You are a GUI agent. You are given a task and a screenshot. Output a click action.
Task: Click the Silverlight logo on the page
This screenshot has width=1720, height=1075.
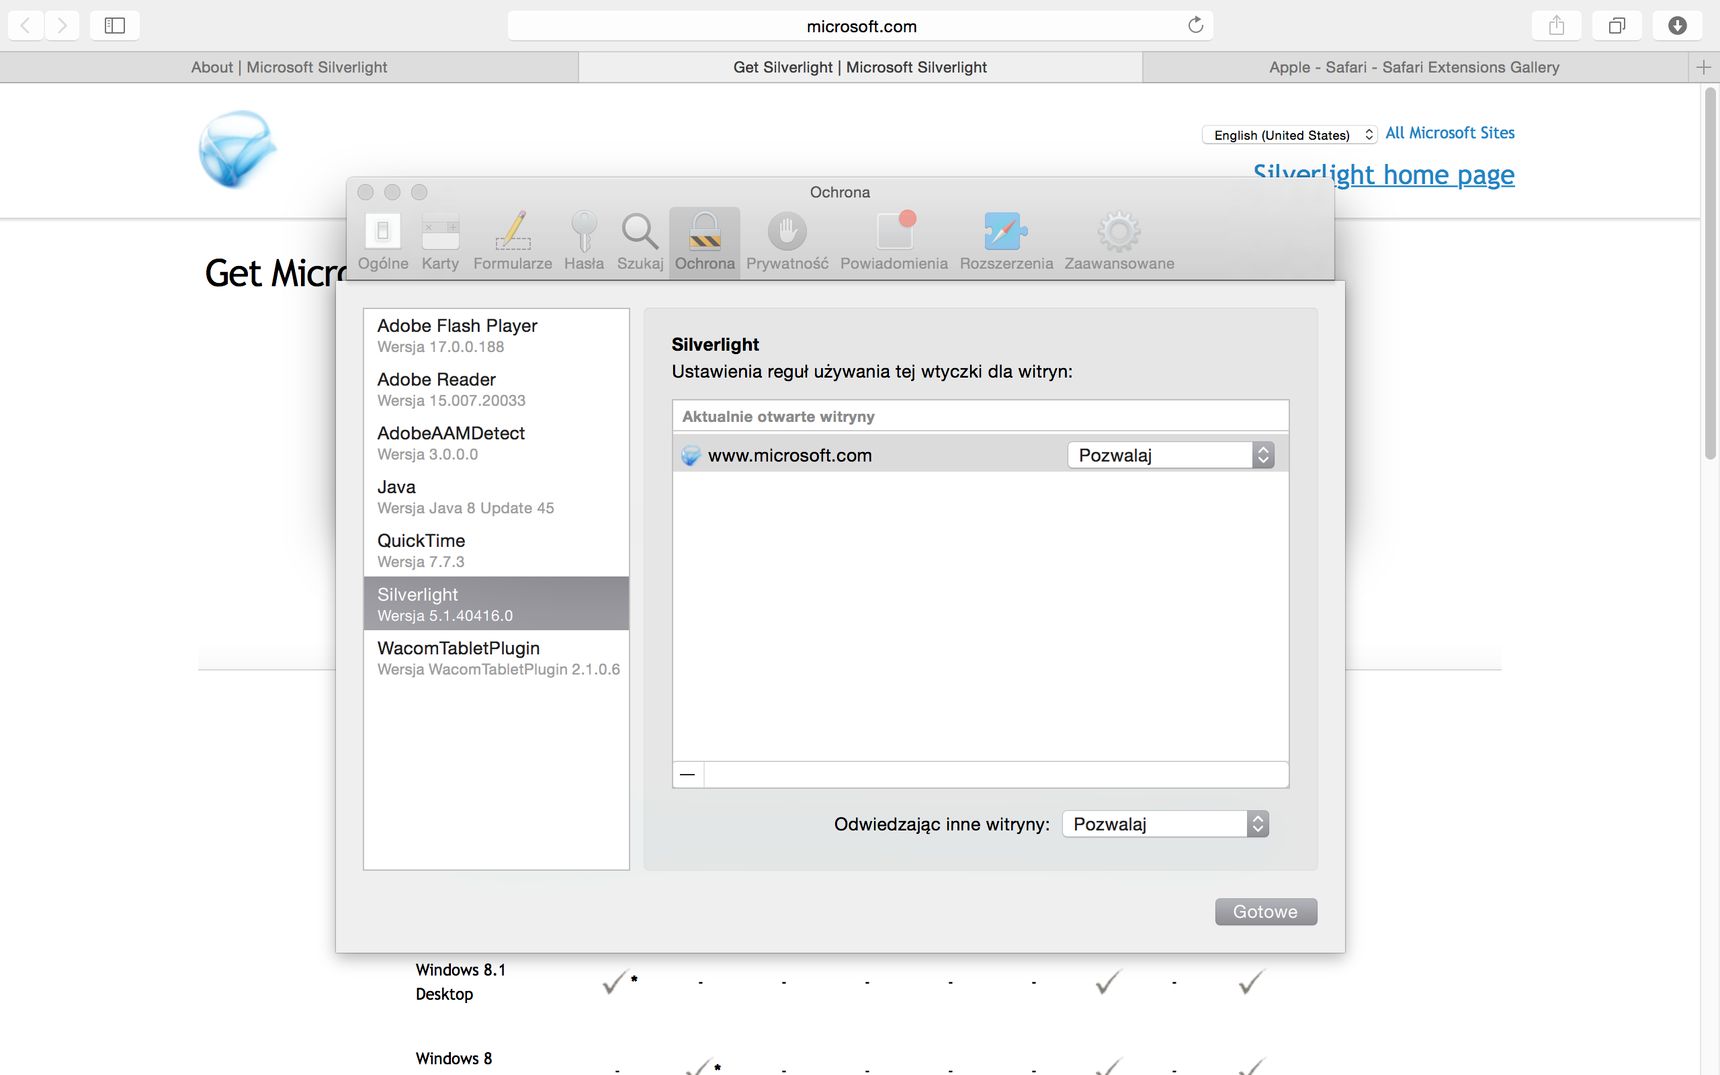point(237,149)
